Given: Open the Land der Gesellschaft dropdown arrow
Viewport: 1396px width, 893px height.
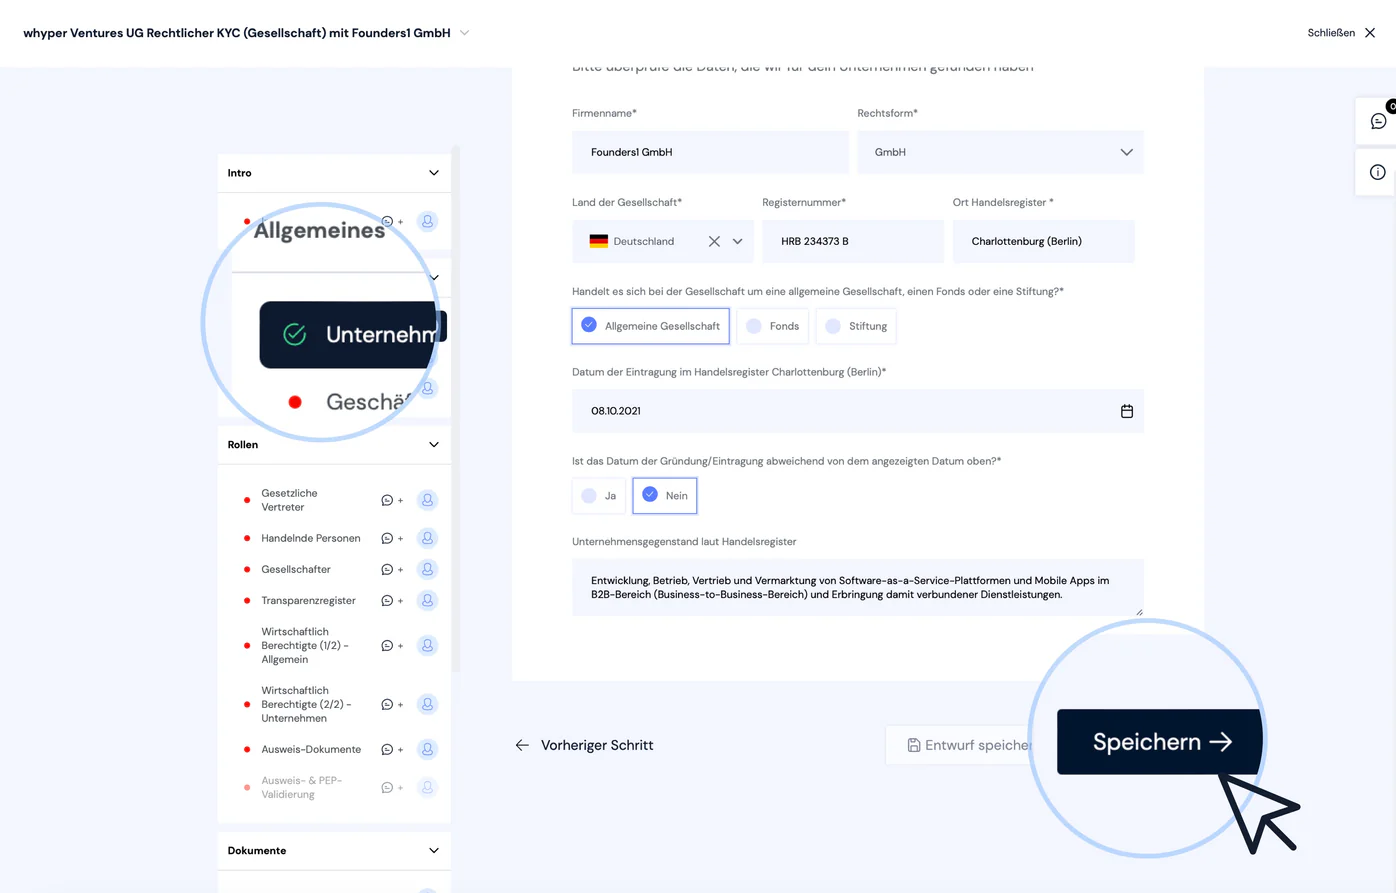Looking at the screenshot, I should (x=737, y=241).
